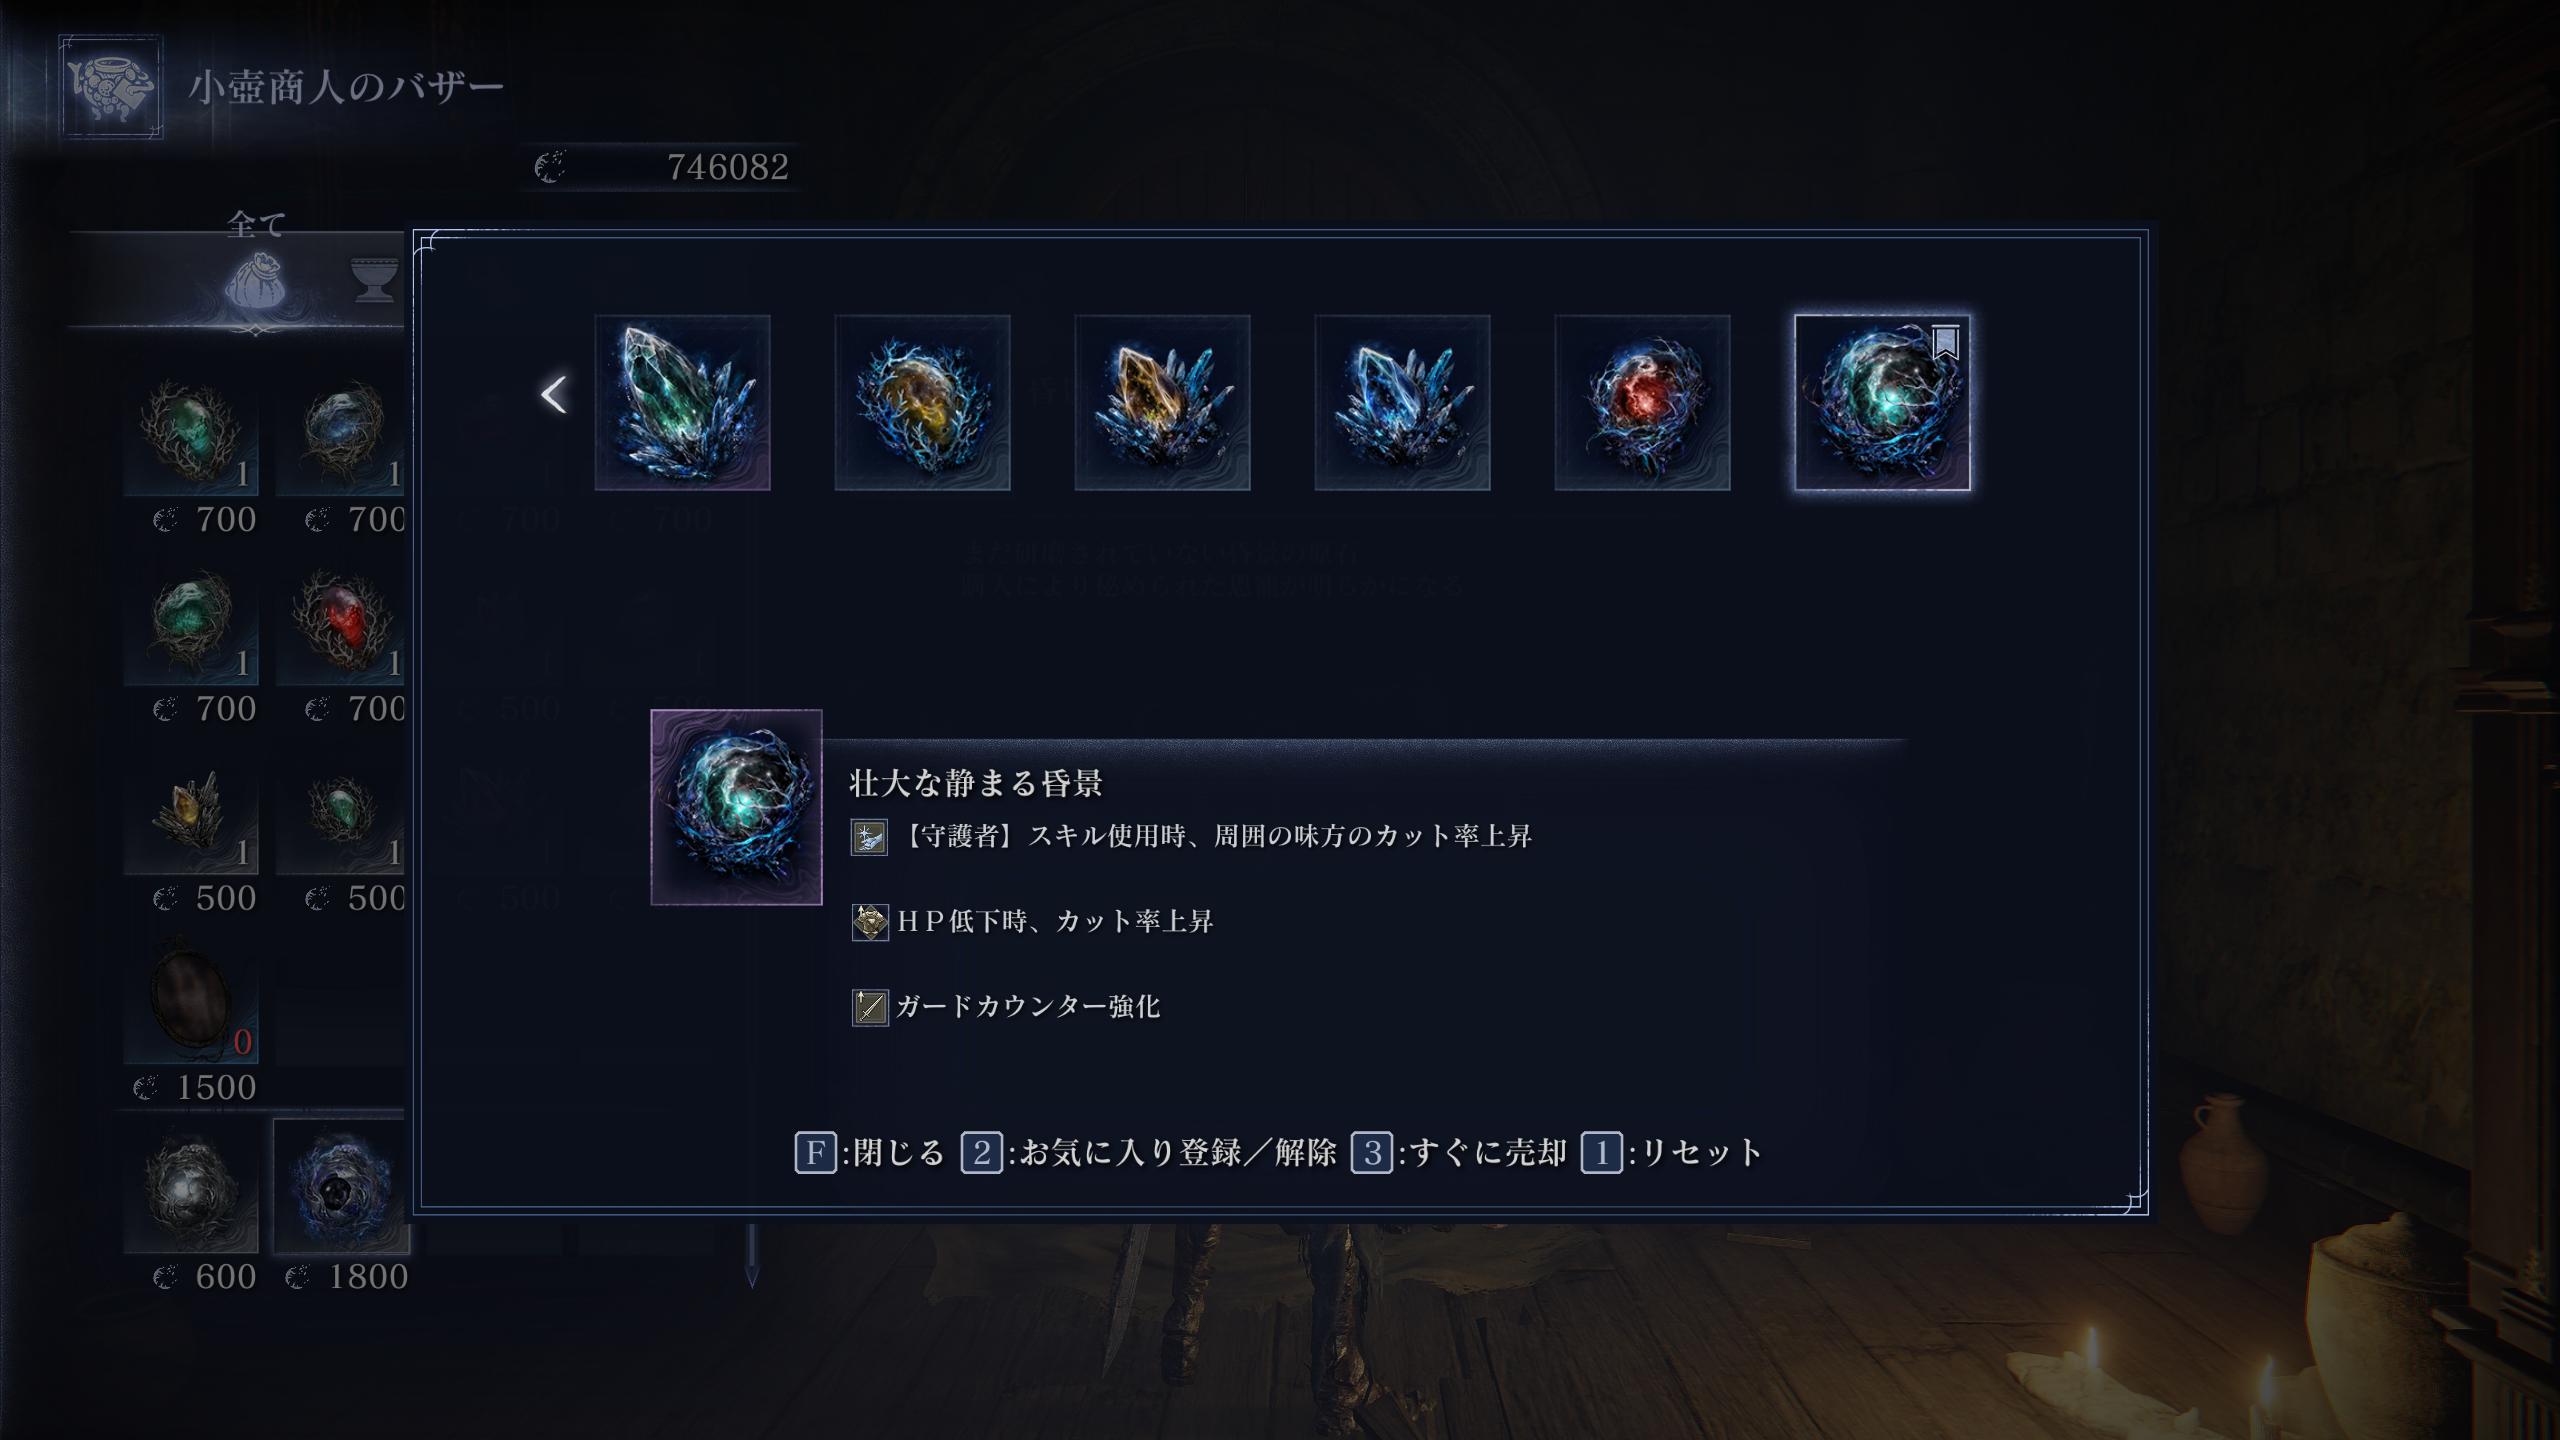
Task: Go to the previous relics with the left chevron
Action: click(554, 395)
